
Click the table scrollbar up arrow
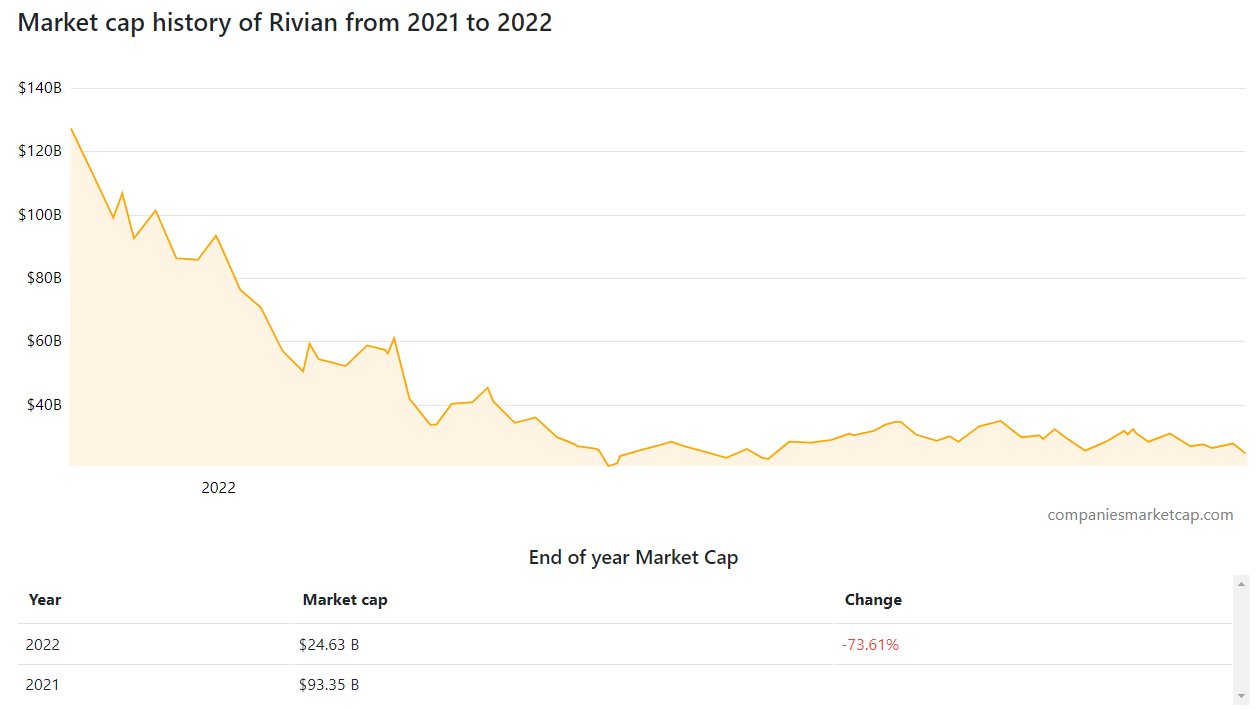tap(1242, 583)
